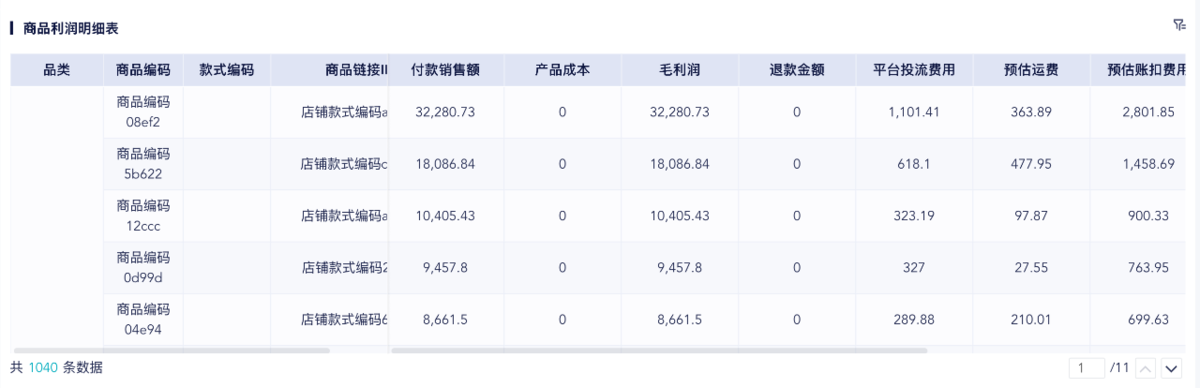Click the 品类 column header
Screen dimensions: 1200x388
coord(57,70)
